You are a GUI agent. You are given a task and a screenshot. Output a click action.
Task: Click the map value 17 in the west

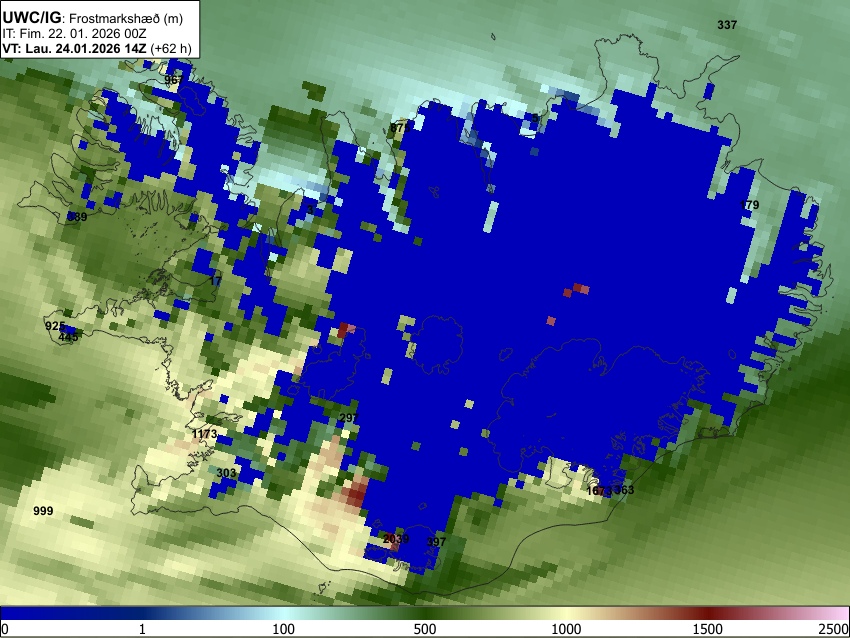tap(215, 281)
